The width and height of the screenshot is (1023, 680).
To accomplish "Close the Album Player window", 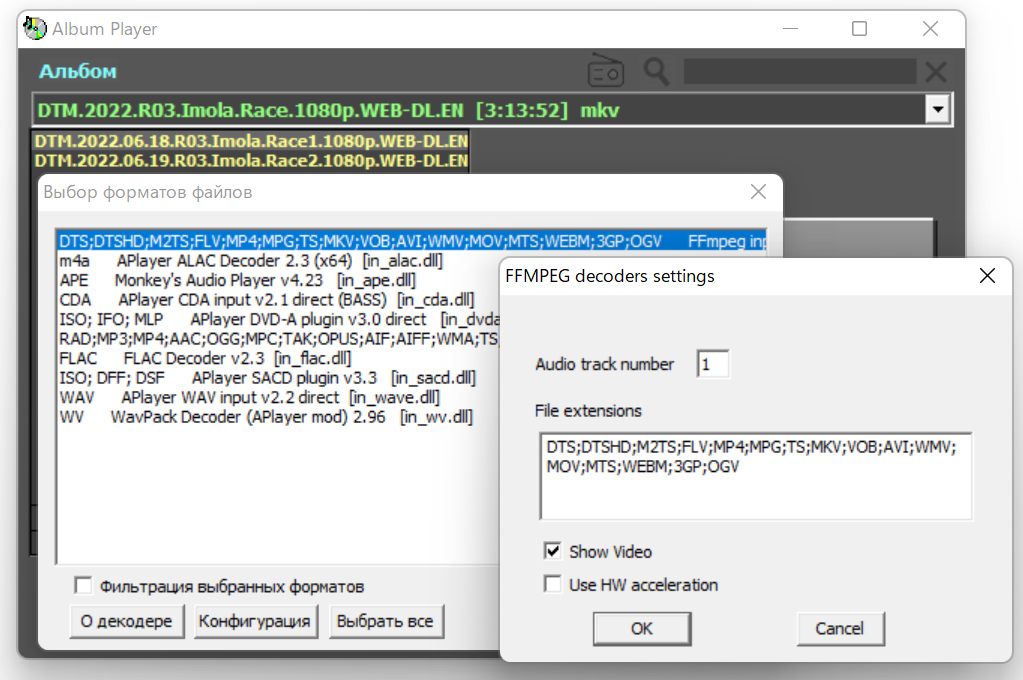I will (x=930, y=29).
